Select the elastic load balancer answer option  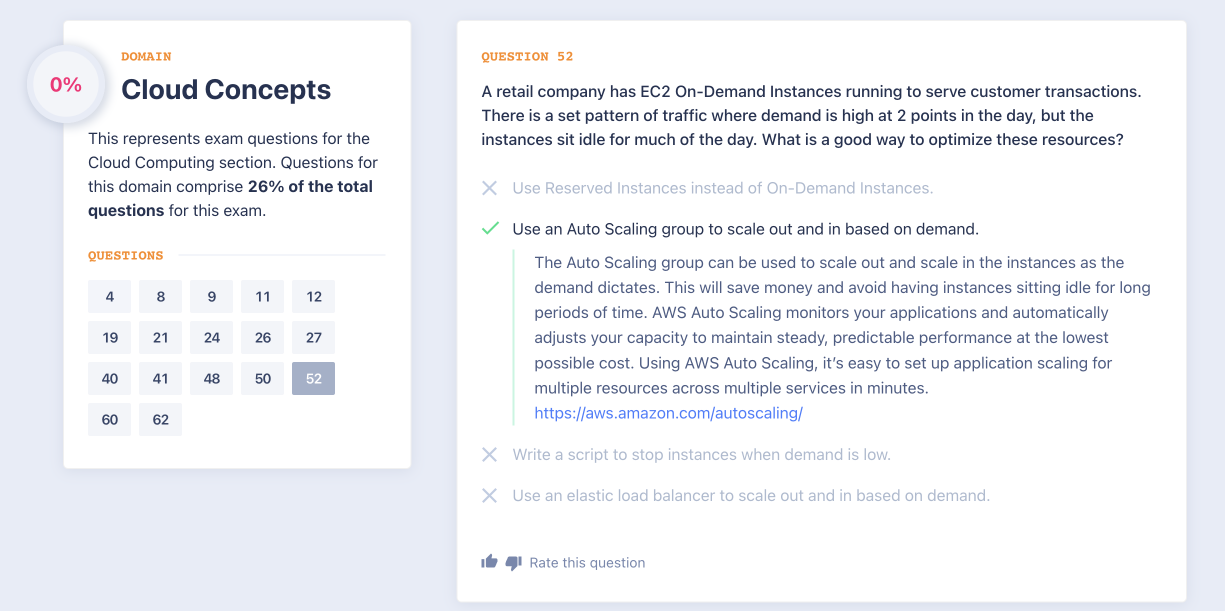(x=751, y=496)
